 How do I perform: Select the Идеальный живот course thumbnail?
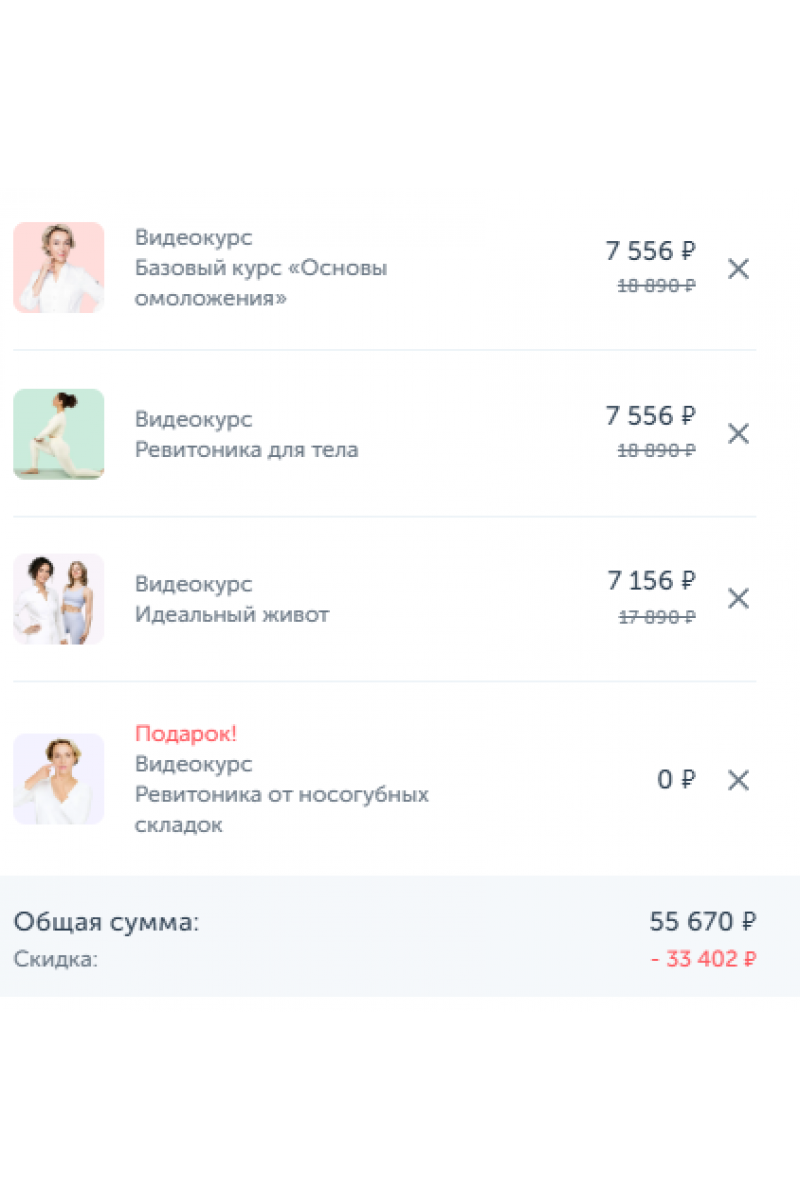point(59,599)
